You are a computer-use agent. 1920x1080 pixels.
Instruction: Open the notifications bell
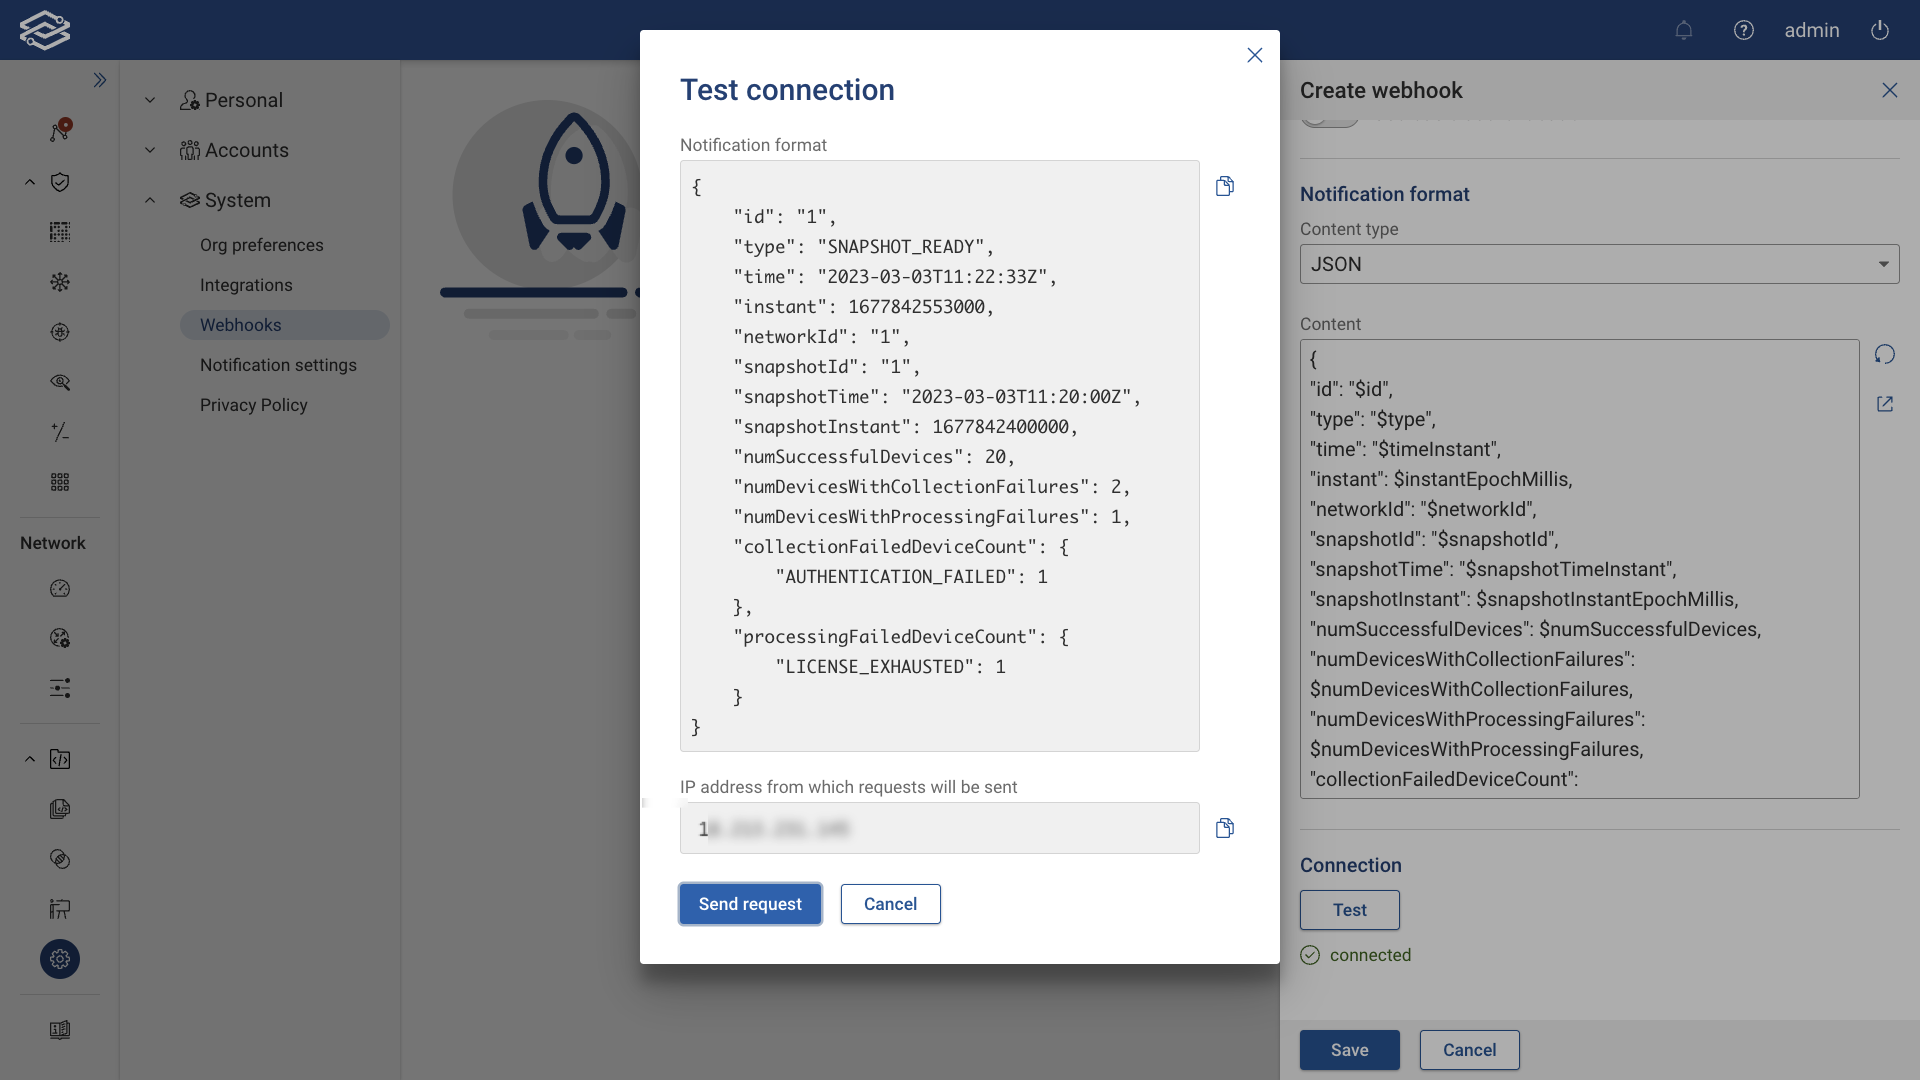click(x=1684, y=30)
